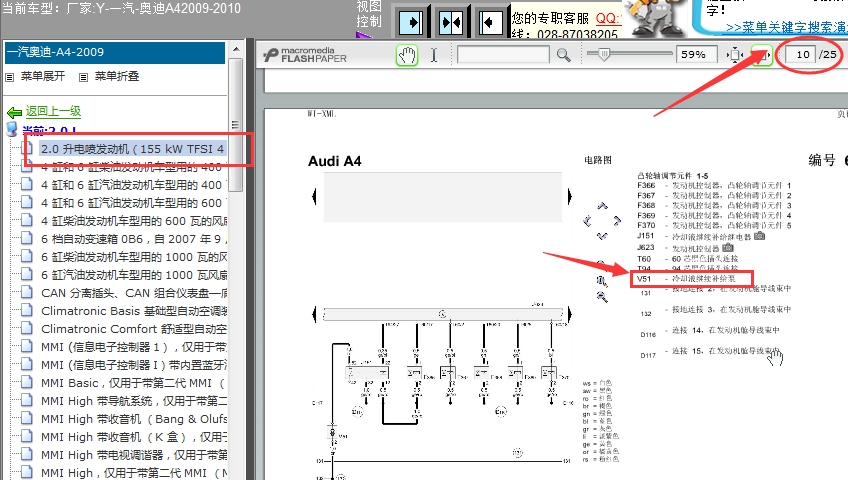Open MMI 带内置蓝牙 item
This screenshot has height=480, width=848.
click(134, 365)
